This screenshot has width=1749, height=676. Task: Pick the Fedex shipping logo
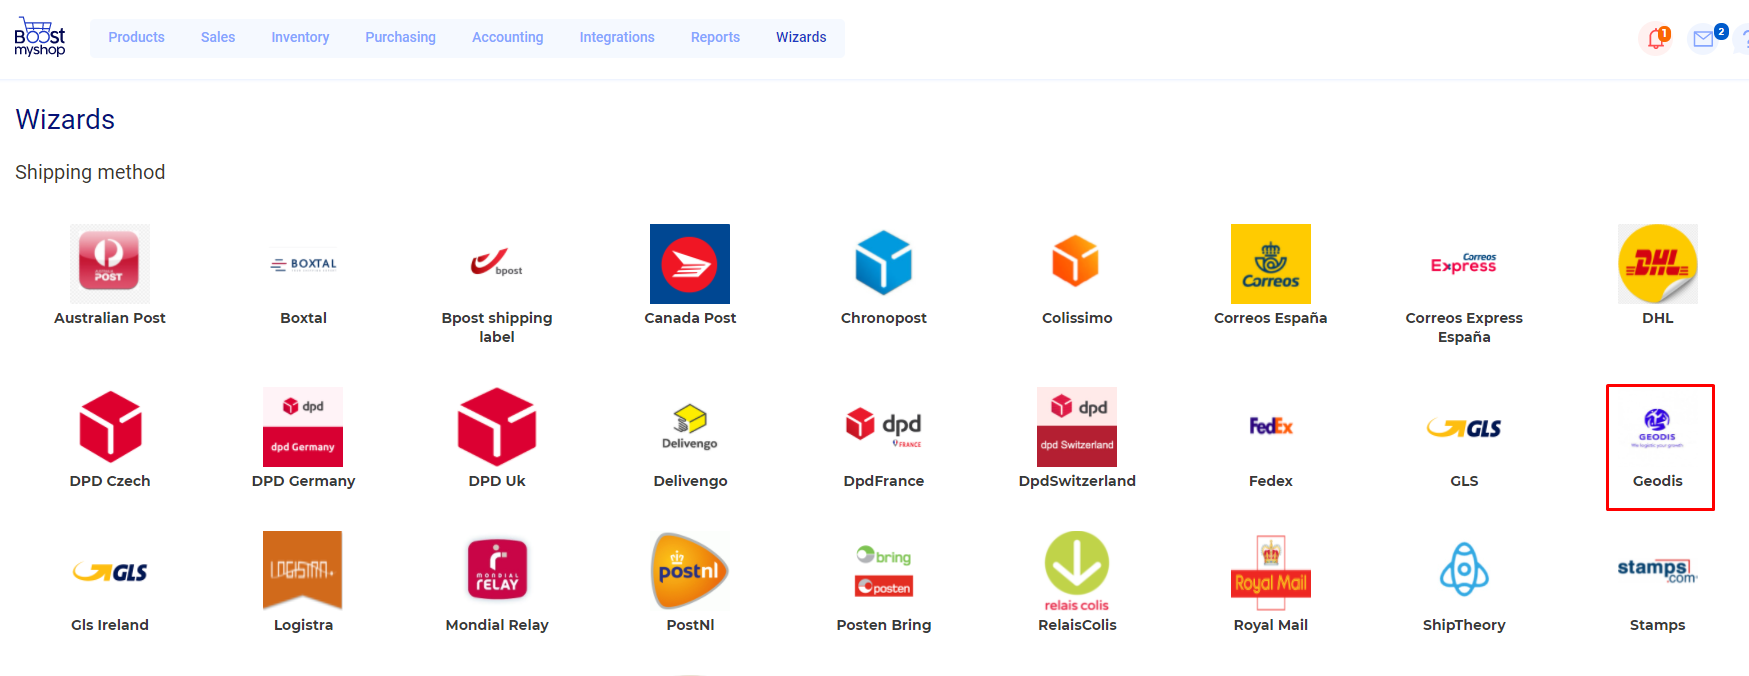click(1271, 427)
